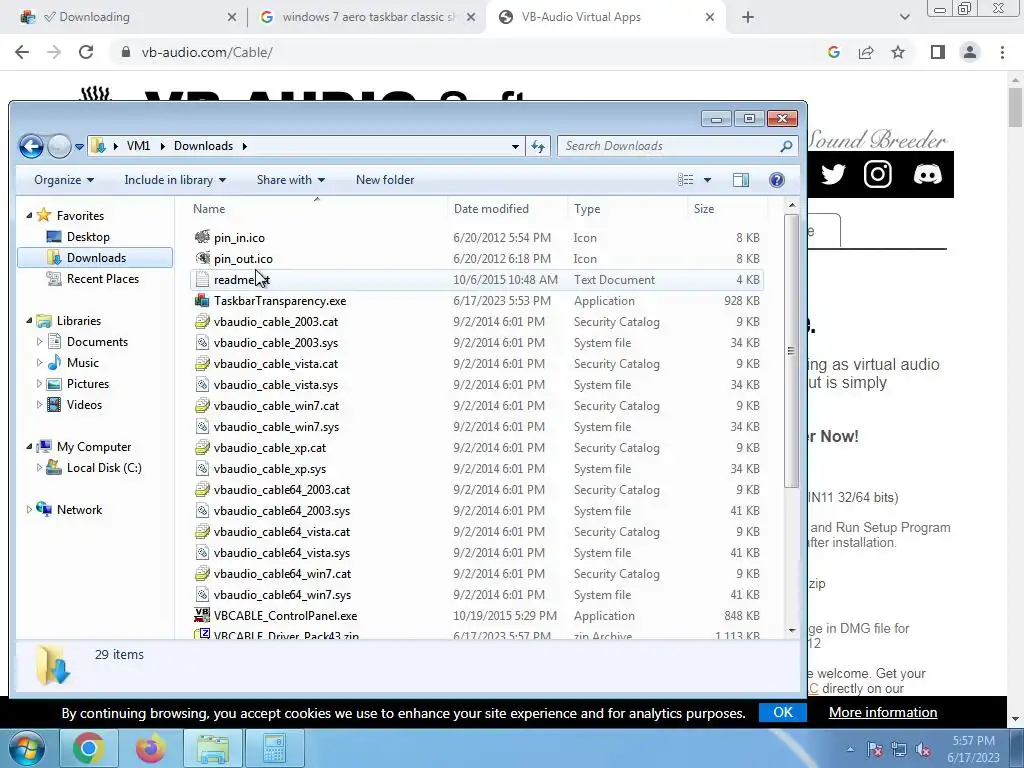Open Share with menu
The height and width of the screenshot is (768, 1024).
click(291, 180)
